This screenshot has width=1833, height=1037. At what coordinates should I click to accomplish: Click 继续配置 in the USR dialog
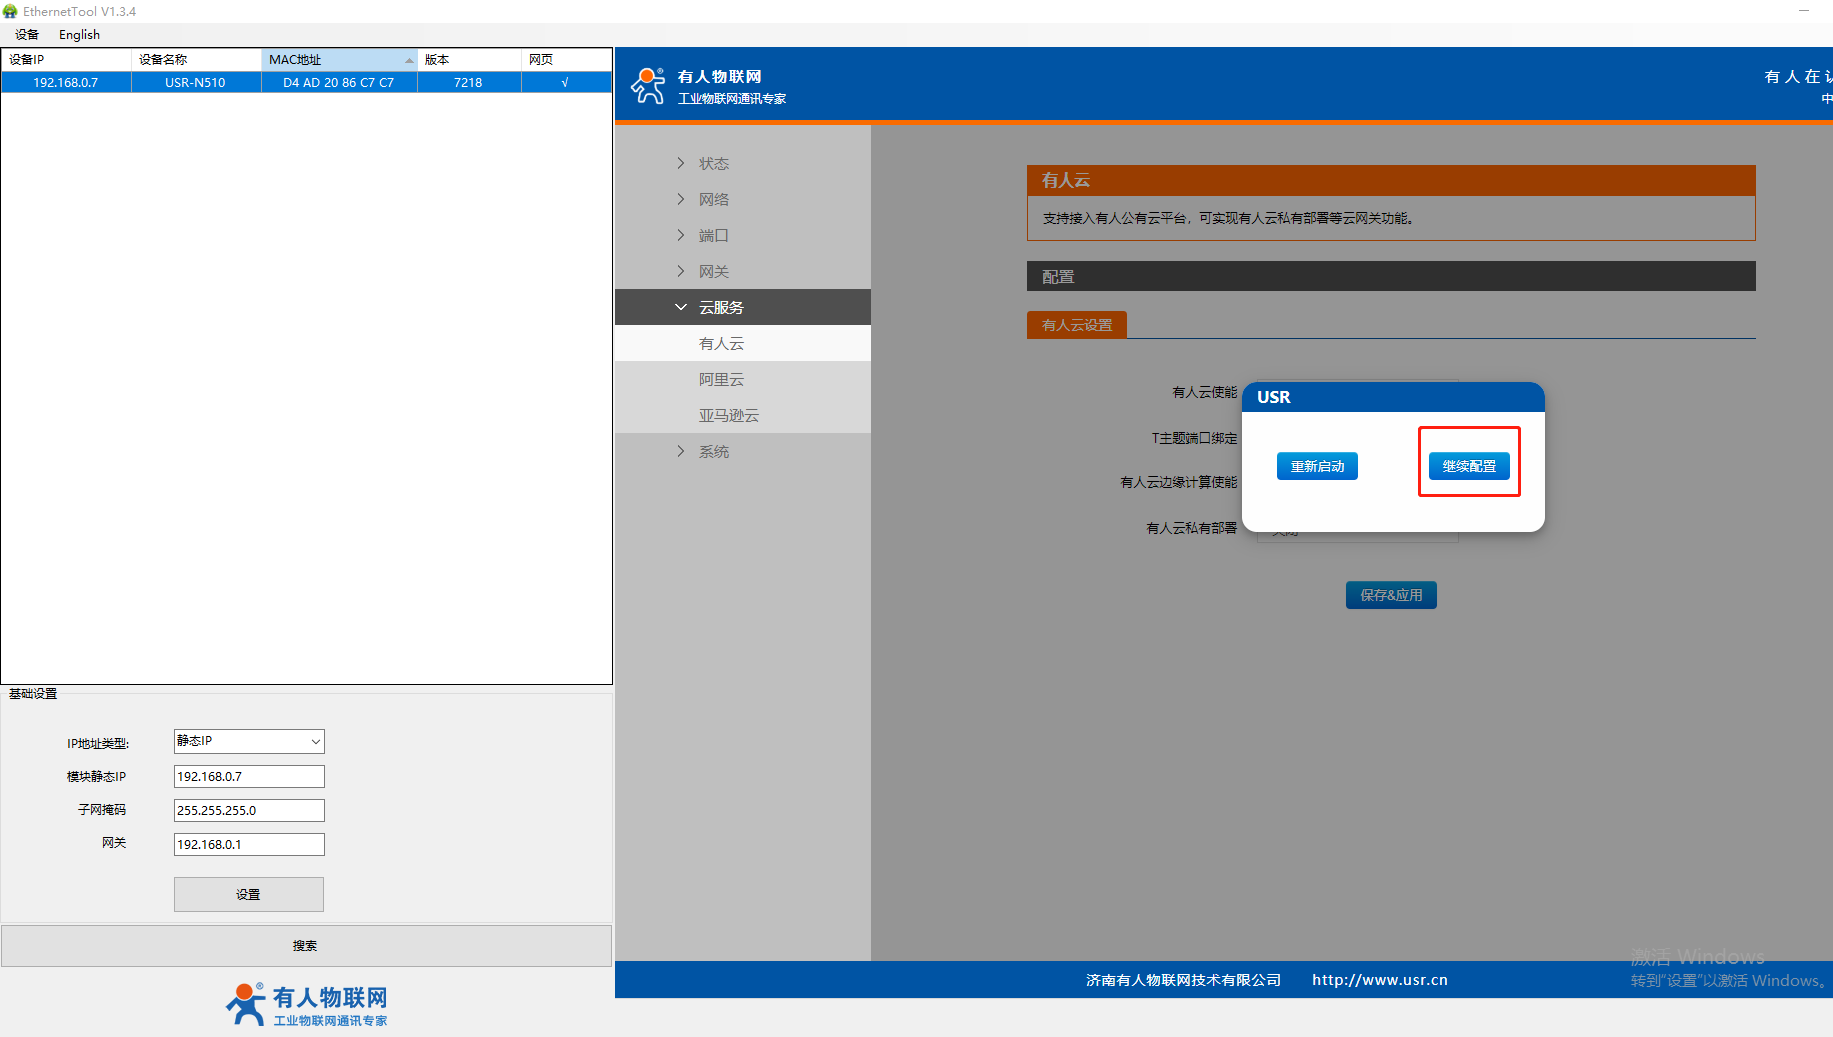click(x=1469, y=466)
